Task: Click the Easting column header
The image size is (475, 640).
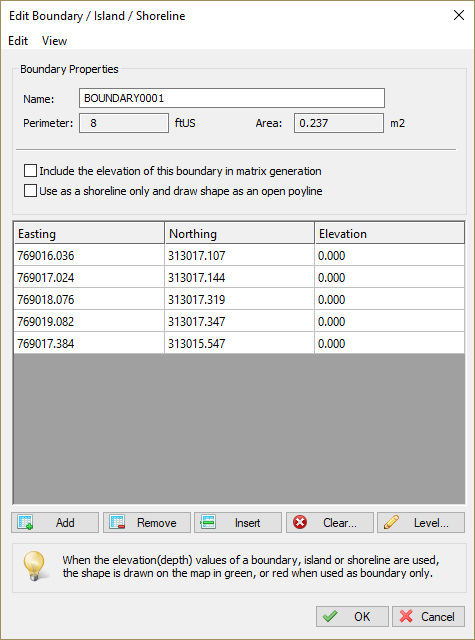Action: click(89, 233)
